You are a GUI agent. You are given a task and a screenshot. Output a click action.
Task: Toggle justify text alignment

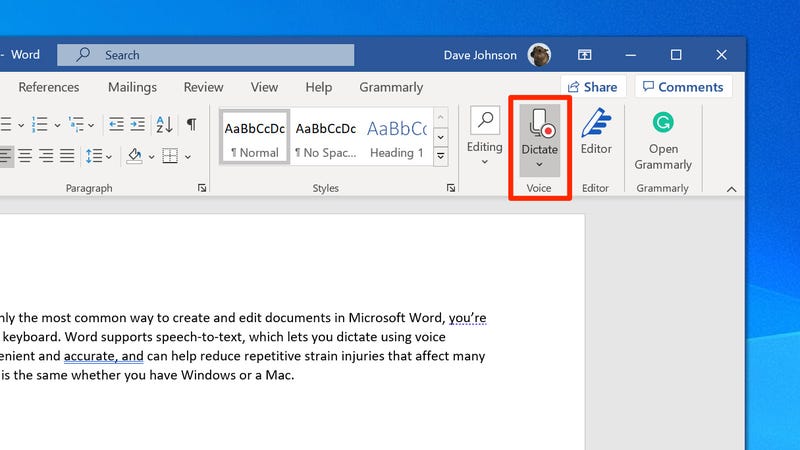67,156
